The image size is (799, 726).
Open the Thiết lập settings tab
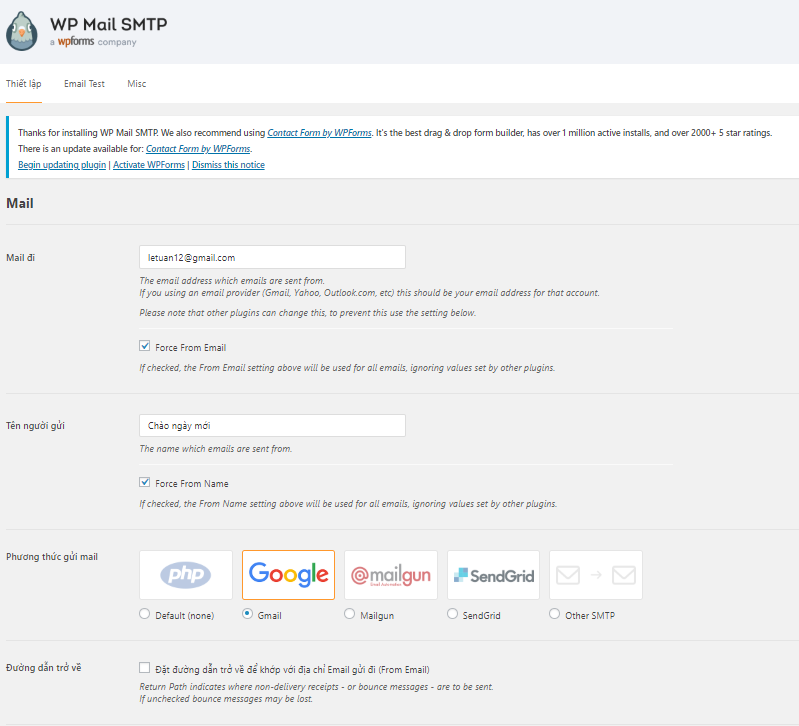point(23,84)
